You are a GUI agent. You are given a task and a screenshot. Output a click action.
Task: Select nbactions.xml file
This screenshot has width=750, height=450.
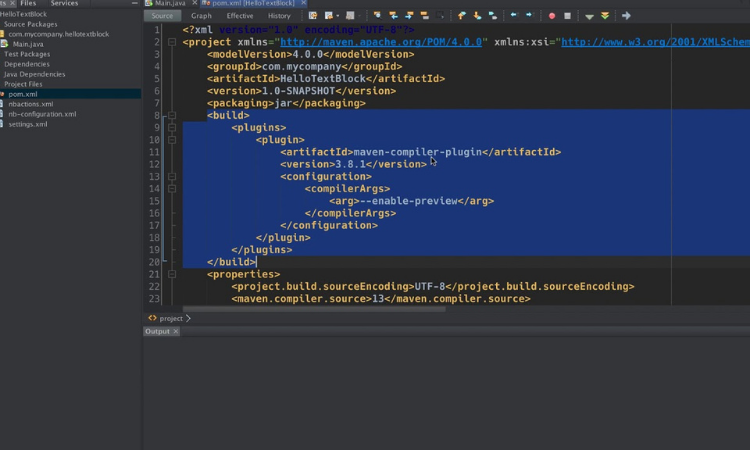[x=31, y=104]
